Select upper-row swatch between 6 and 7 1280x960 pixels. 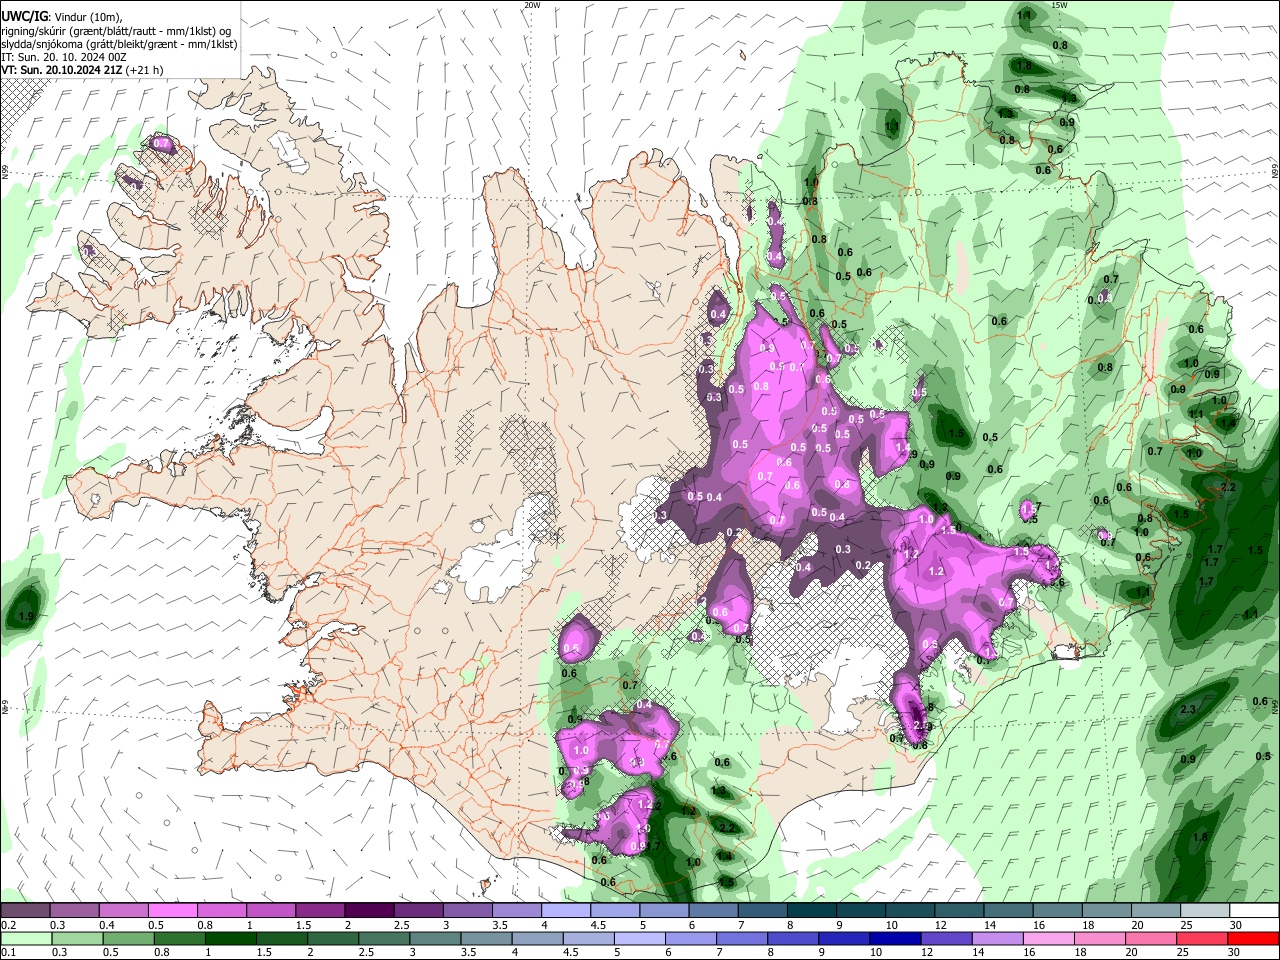[x=713, y=911]
